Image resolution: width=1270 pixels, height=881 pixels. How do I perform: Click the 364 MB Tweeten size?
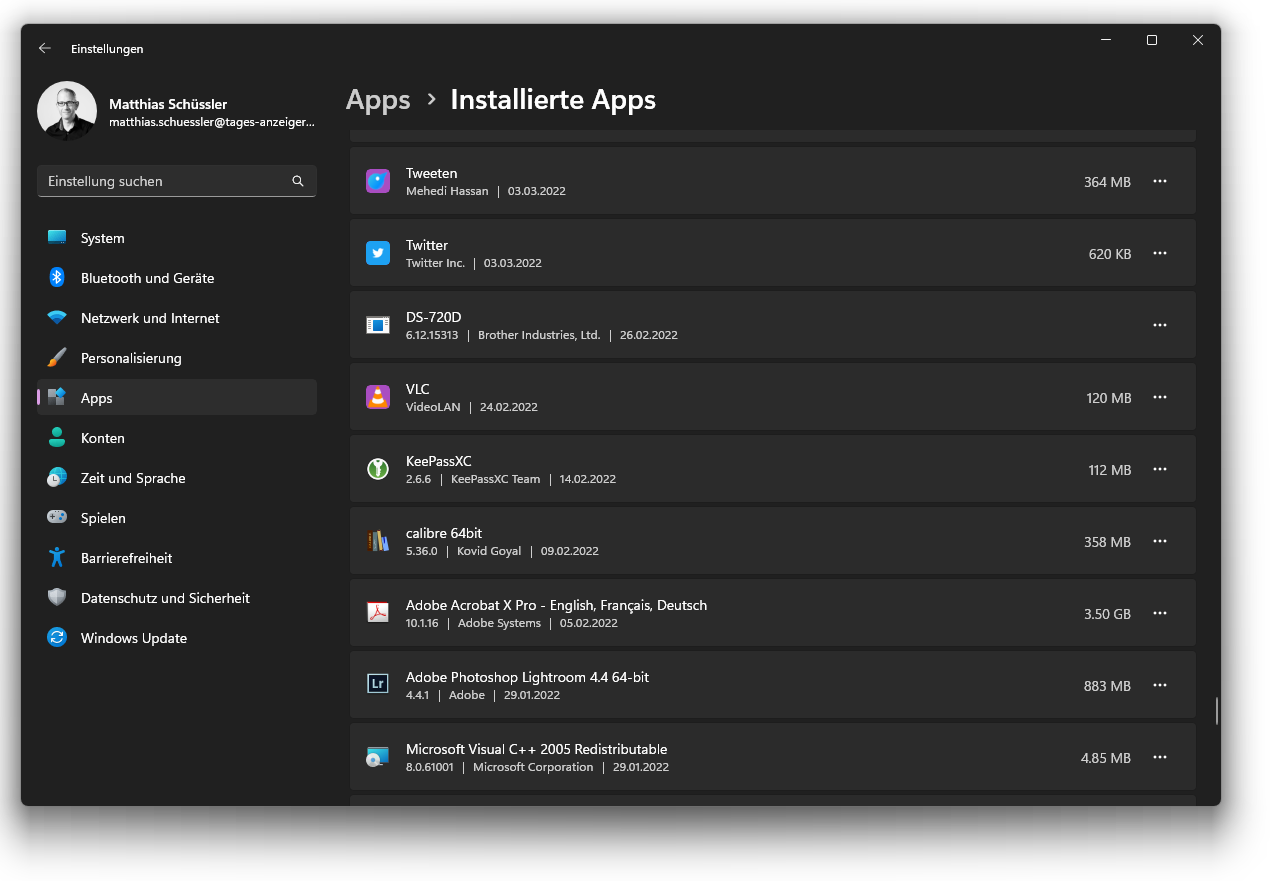1107,182
